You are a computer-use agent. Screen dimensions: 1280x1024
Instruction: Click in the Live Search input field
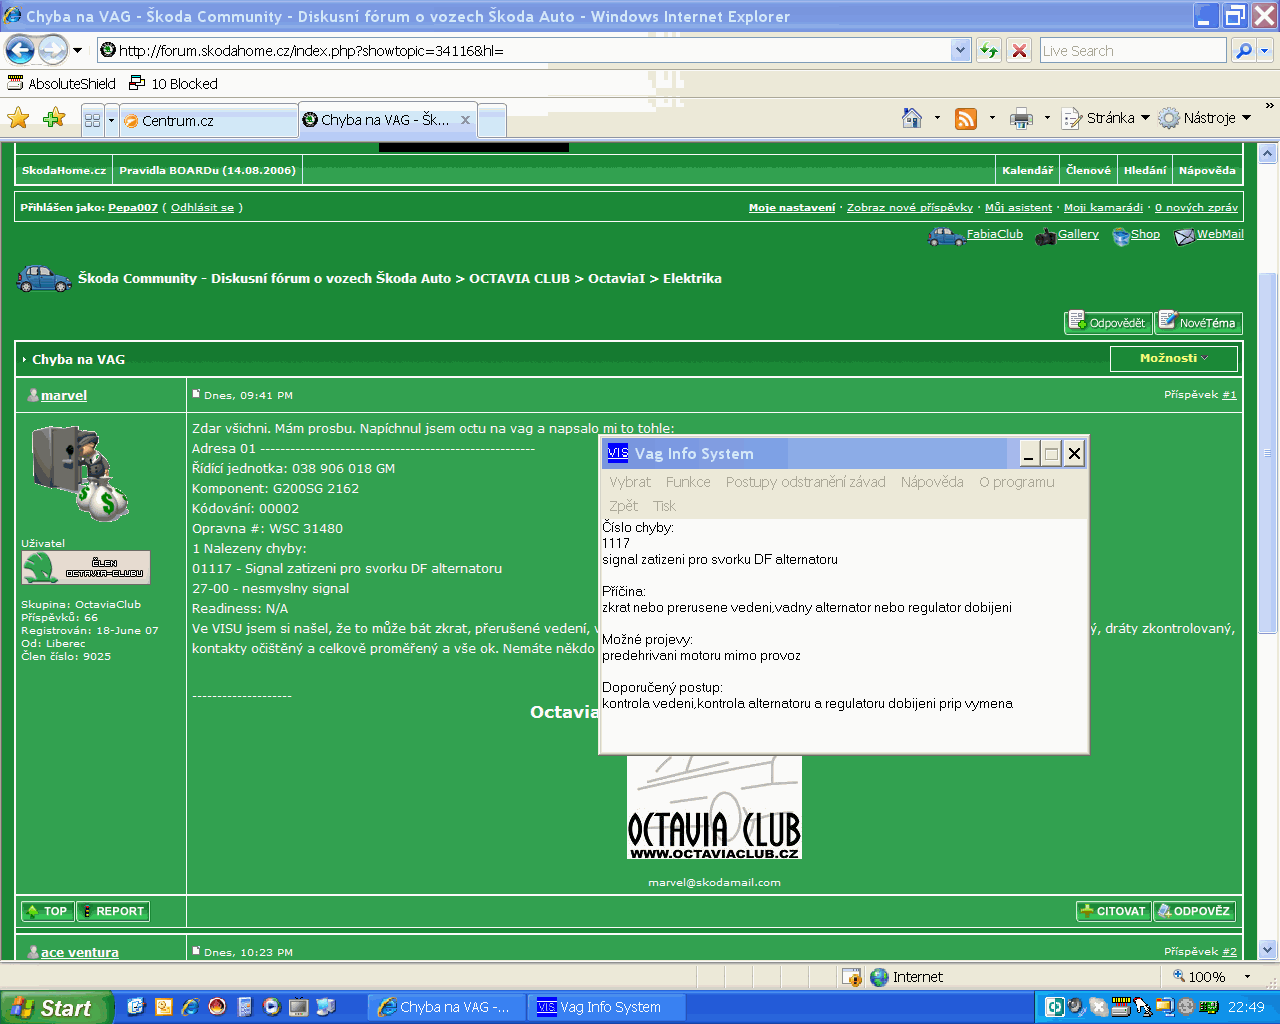pos(1132,50)
